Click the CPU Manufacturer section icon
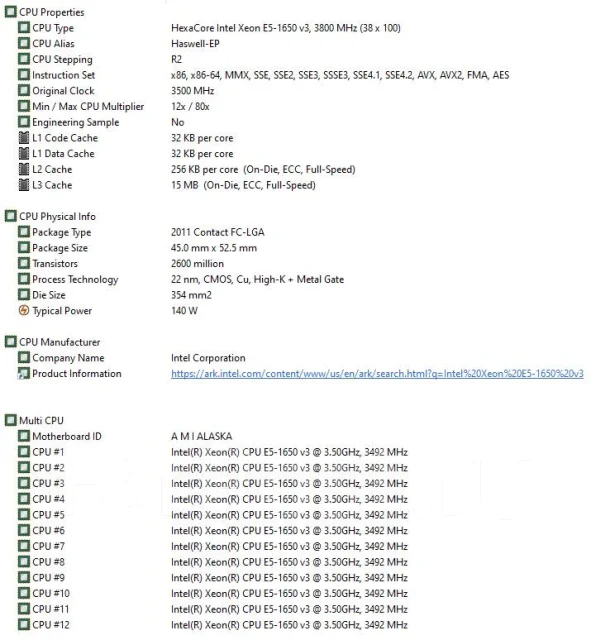This screenshot has height=640, width=591. 11,342
